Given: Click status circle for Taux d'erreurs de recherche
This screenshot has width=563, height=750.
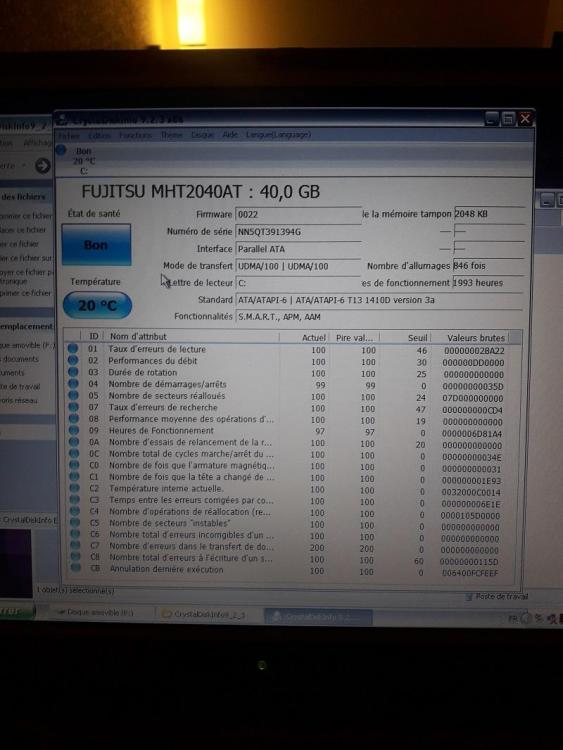Looking at the screenshot, I should 73,407.
